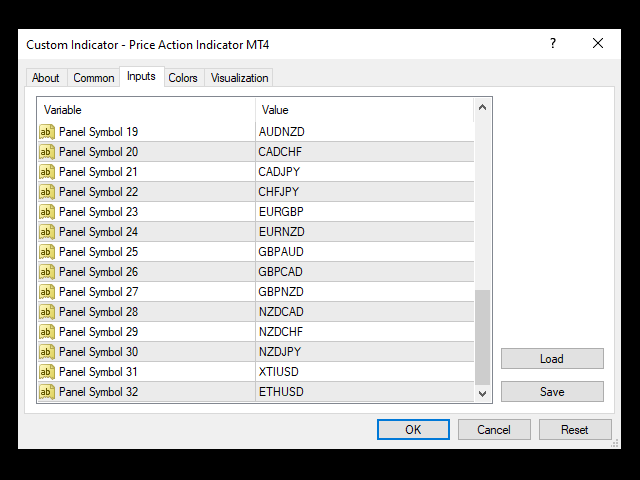Viewport: 640px width, 480px height.
Task: Click the string icon beside Panel Symbol 27
Action: pos(47,292)
